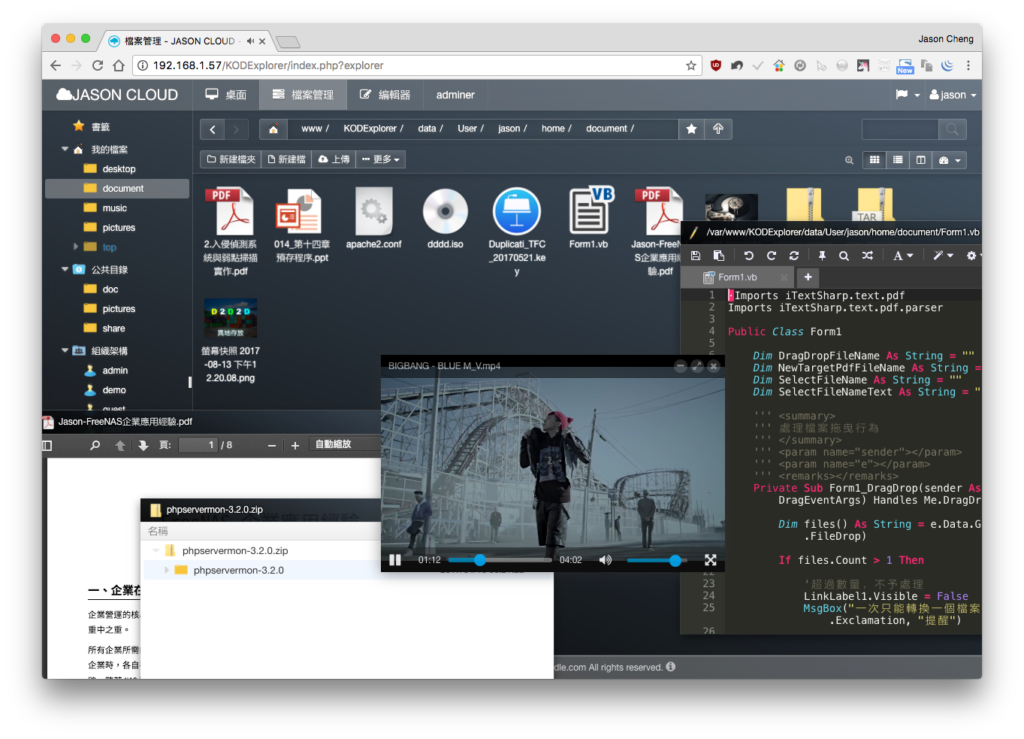Toggle fullscreen in the video player
The image size is (1024, 739).
point(711,560)
